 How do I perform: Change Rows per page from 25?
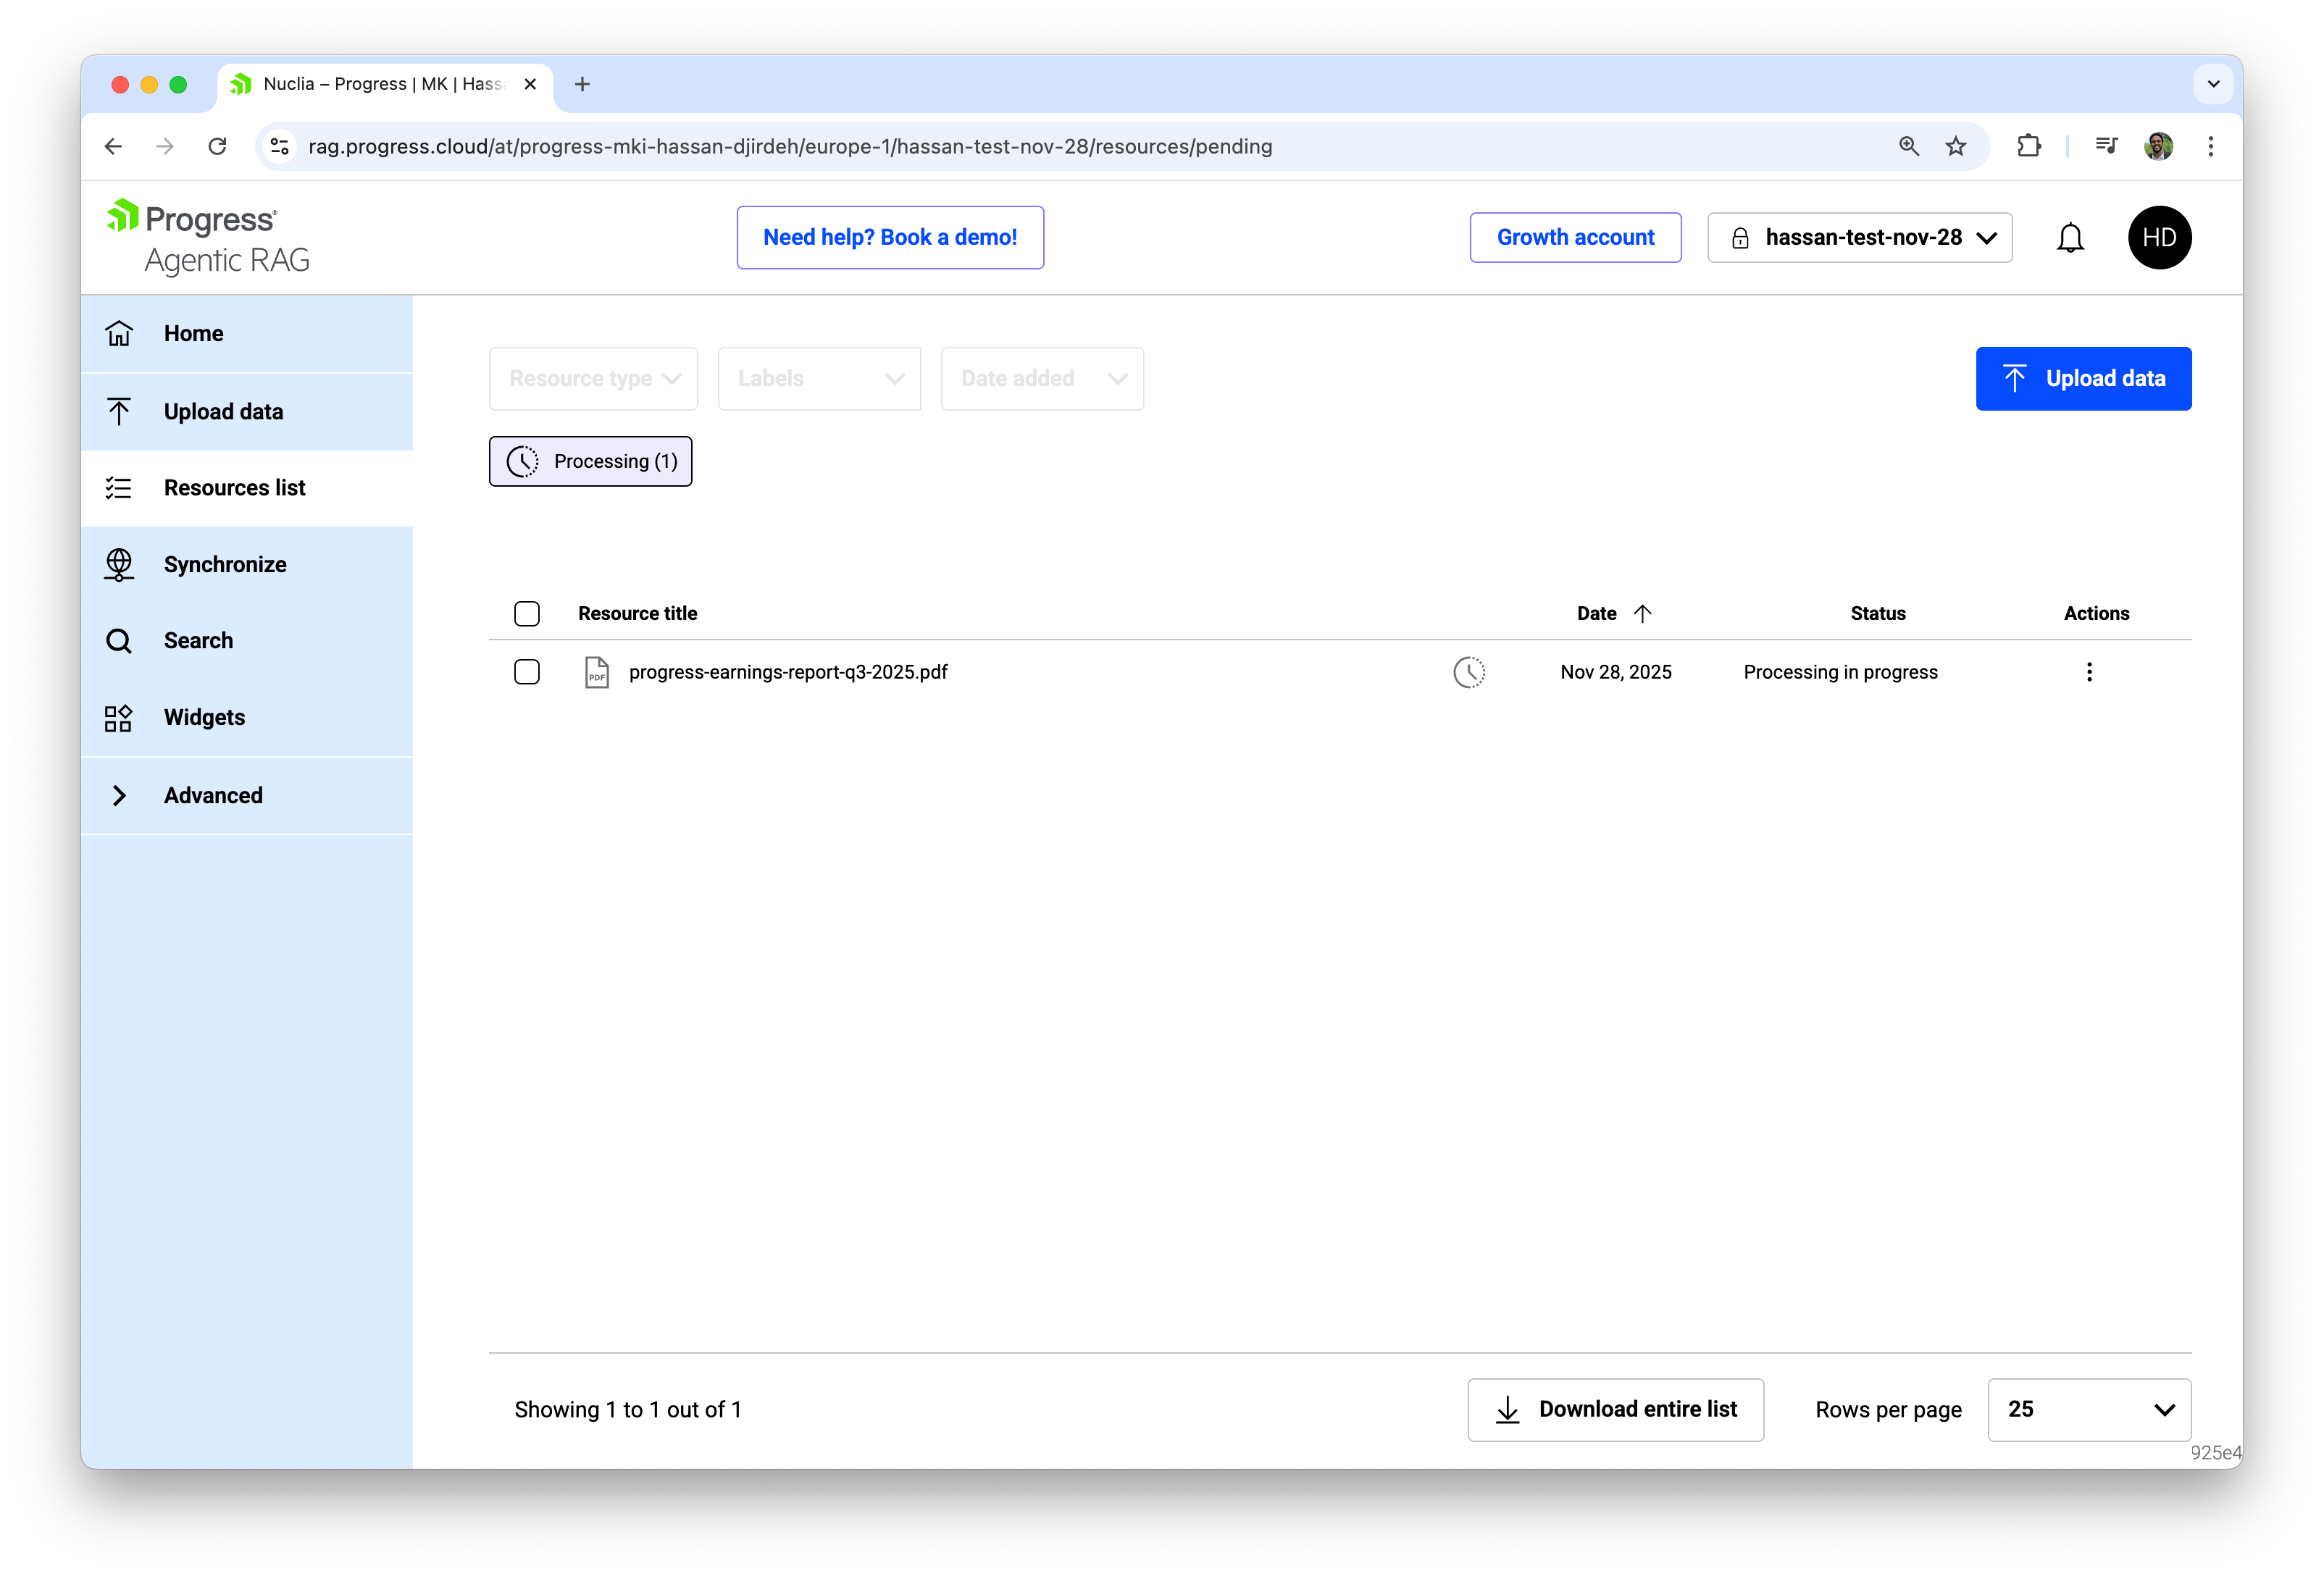click(2088, 1409)
